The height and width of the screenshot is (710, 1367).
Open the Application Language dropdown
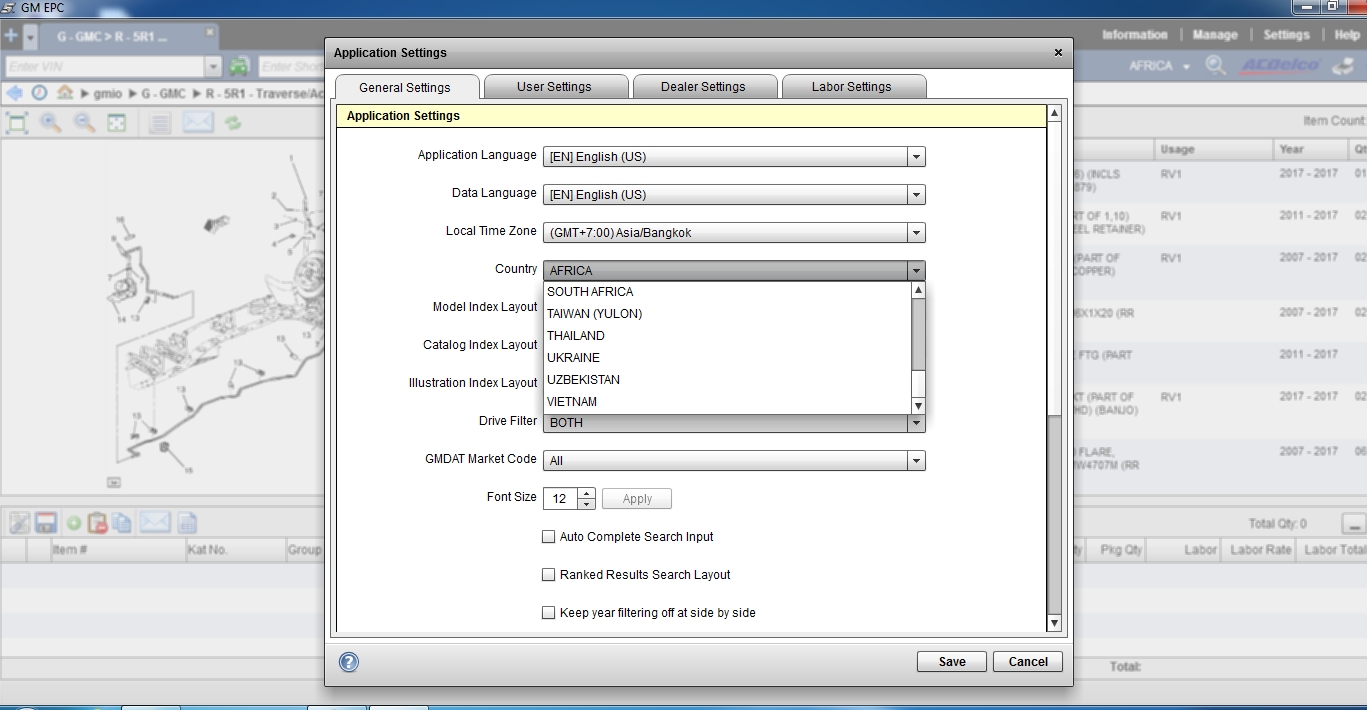915,157
